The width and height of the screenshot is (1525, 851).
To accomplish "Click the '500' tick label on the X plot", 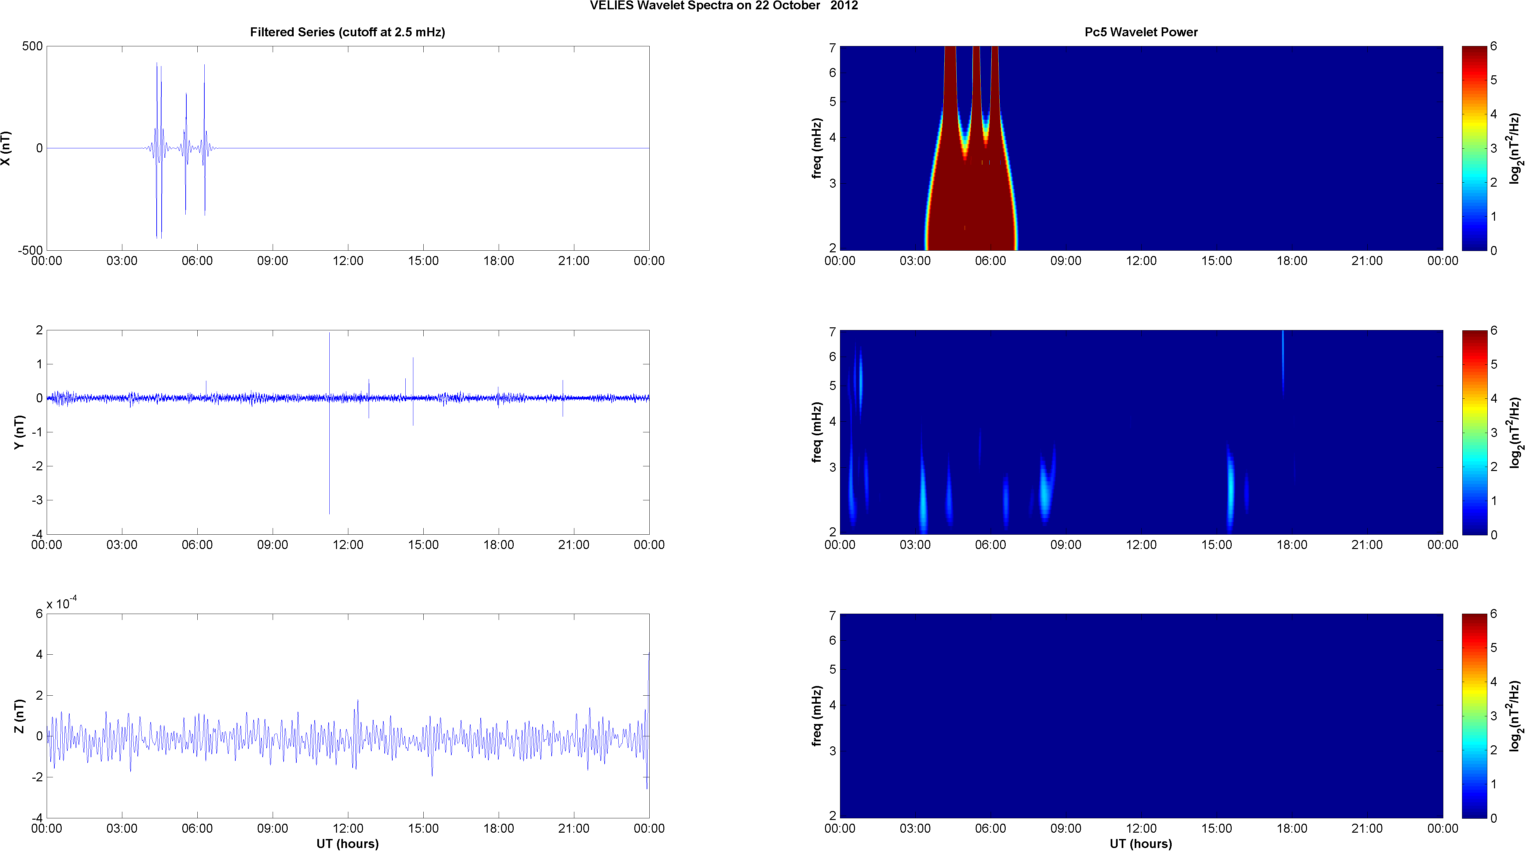I will point(32,46).
